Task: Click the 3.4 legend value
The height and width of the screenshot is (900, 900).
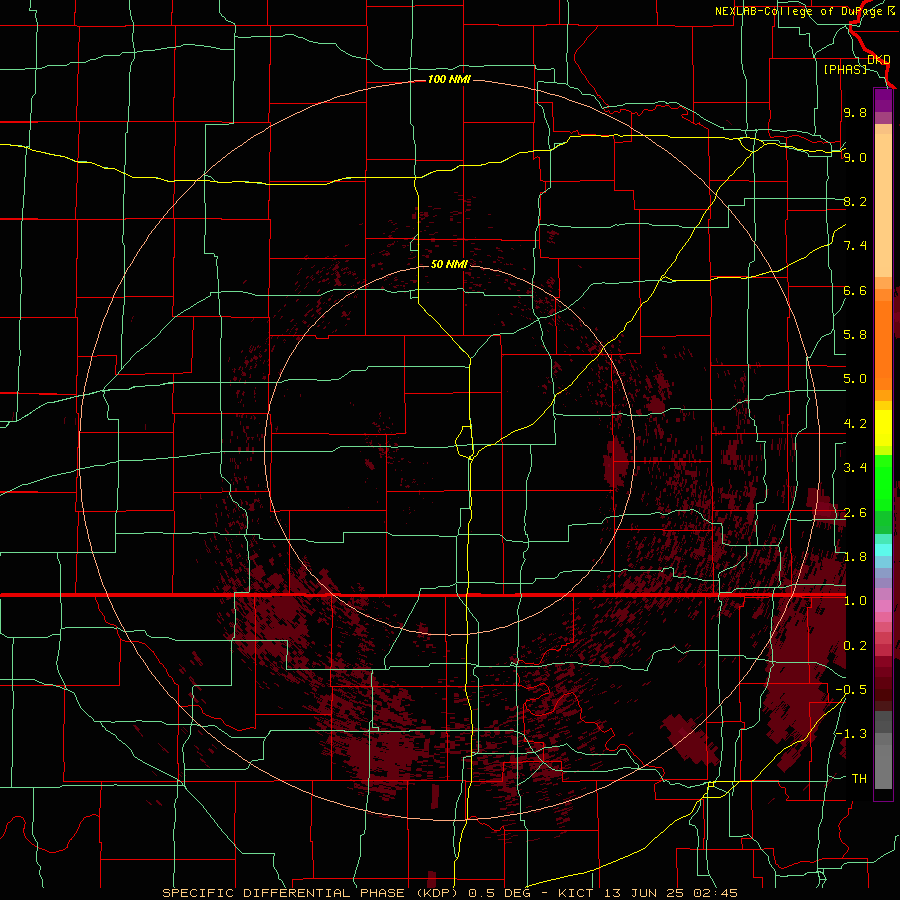Action: pos(855,468)
